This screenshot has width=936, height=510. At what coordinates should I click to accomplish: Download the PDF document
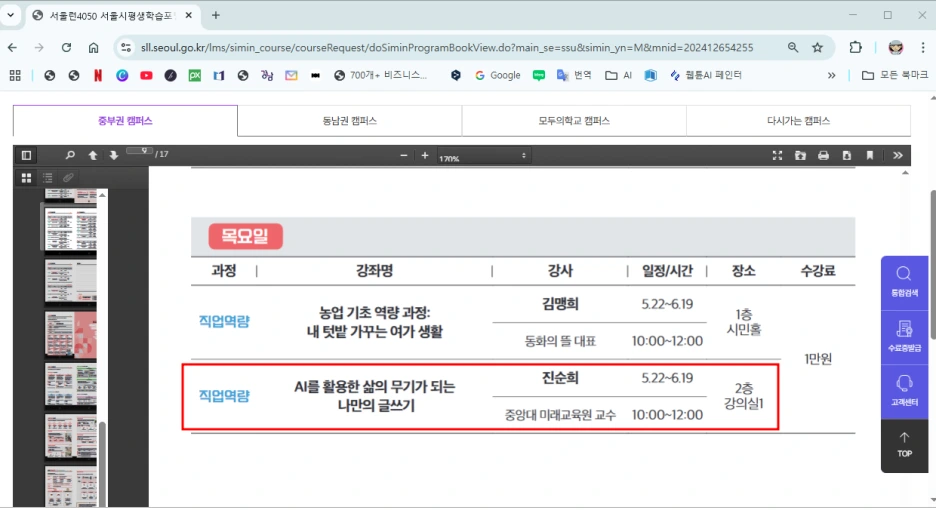[x=846, y=155]
